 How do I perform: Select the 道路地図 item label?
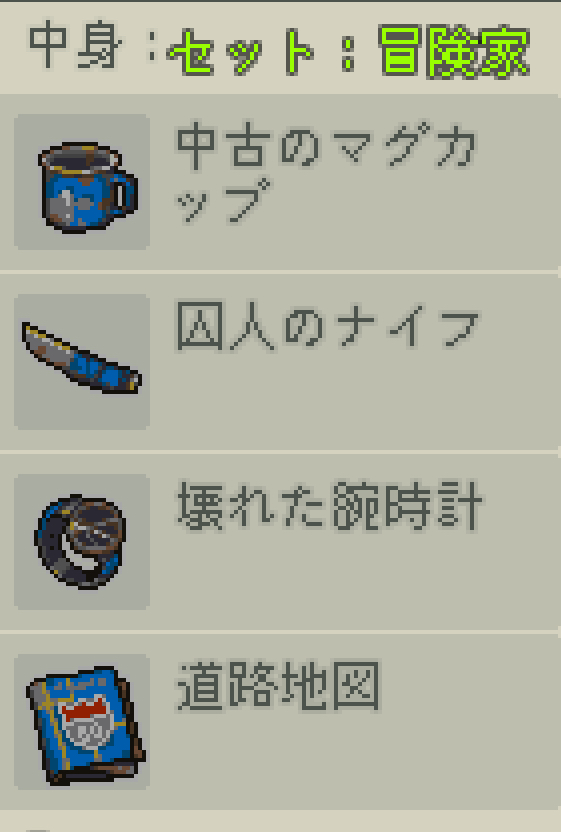click(278, 686)
